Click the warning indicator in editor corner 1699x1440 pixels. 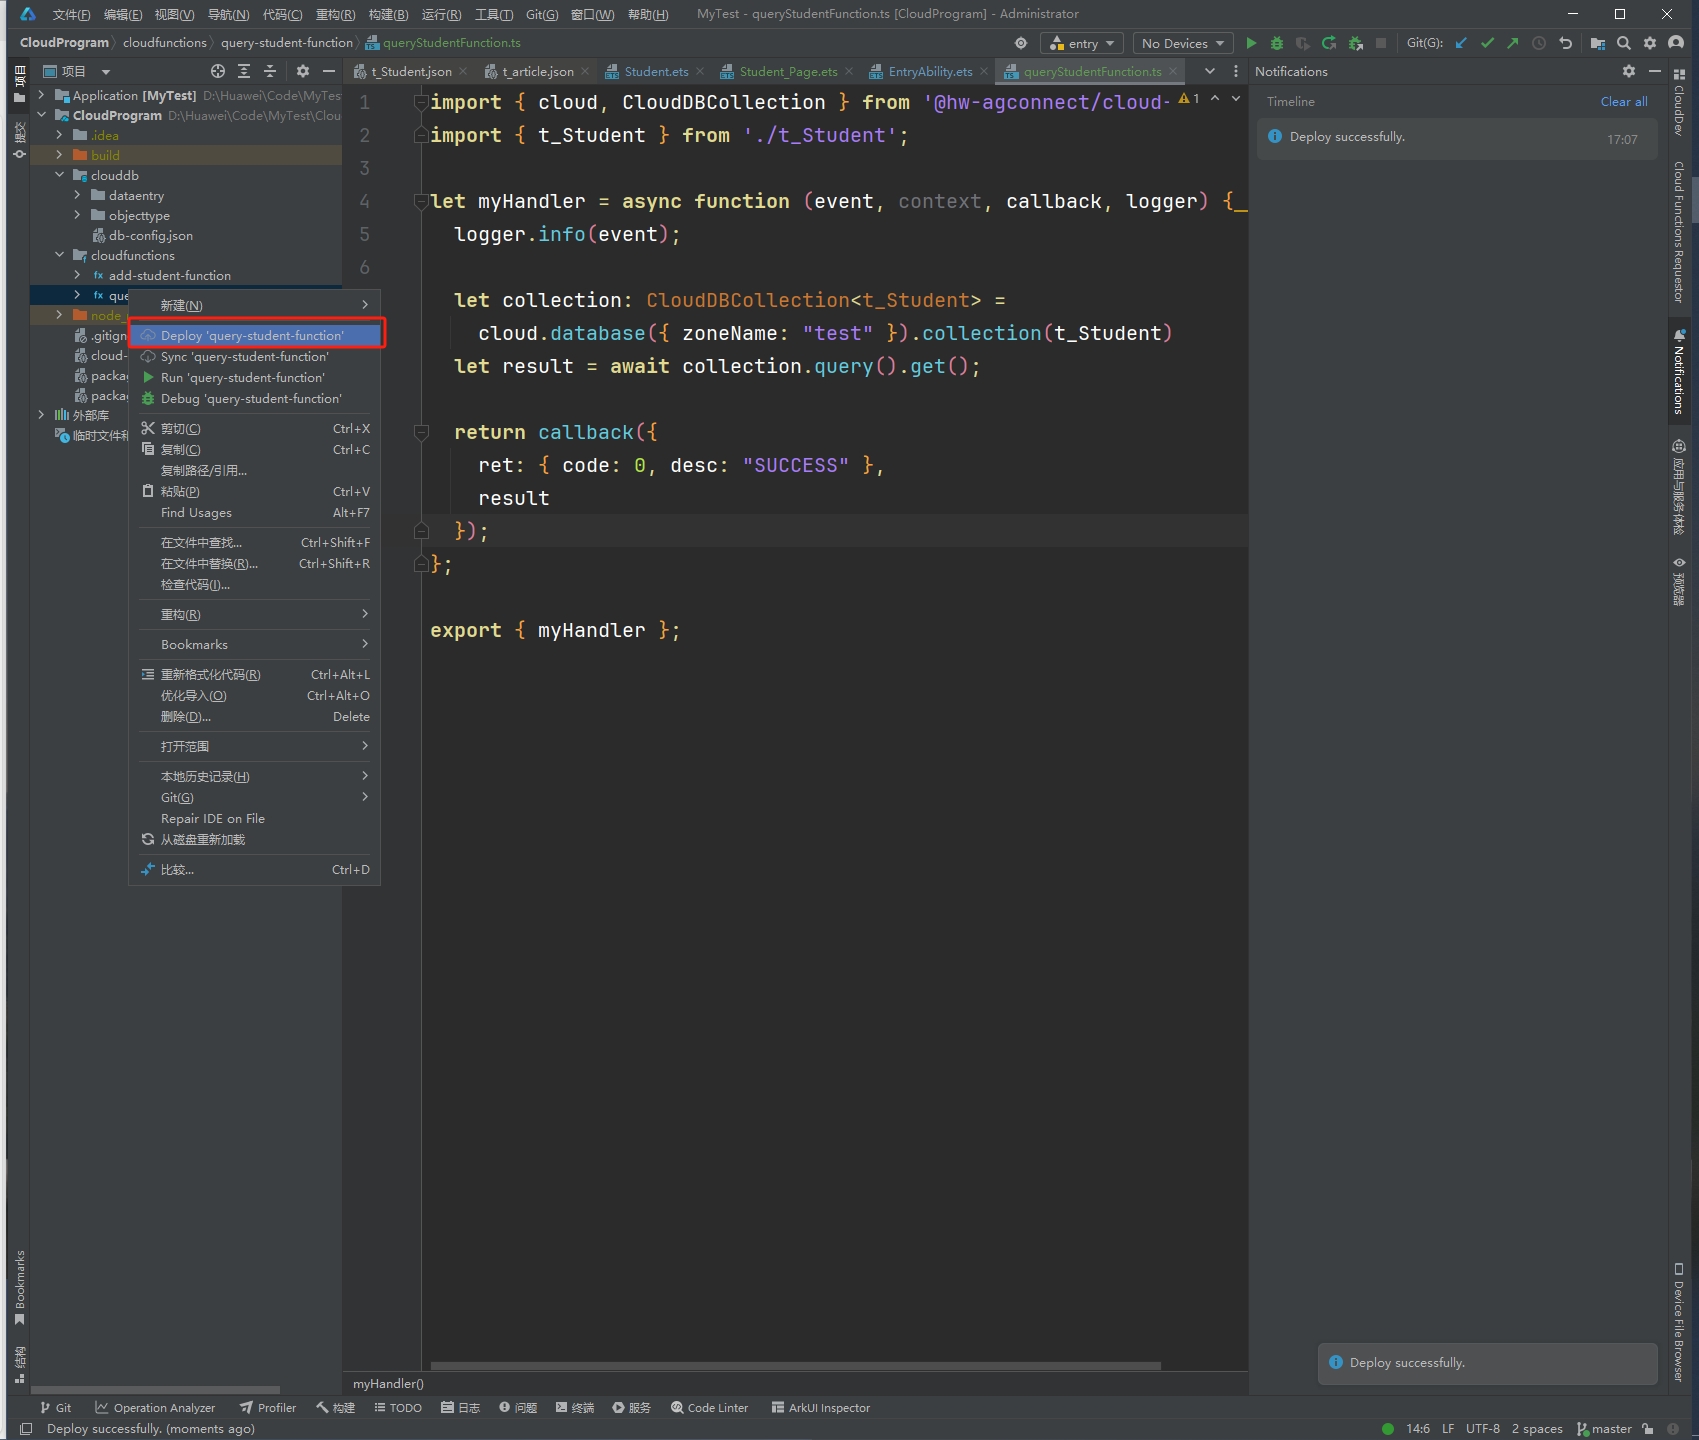click(x=1188, y=98)
